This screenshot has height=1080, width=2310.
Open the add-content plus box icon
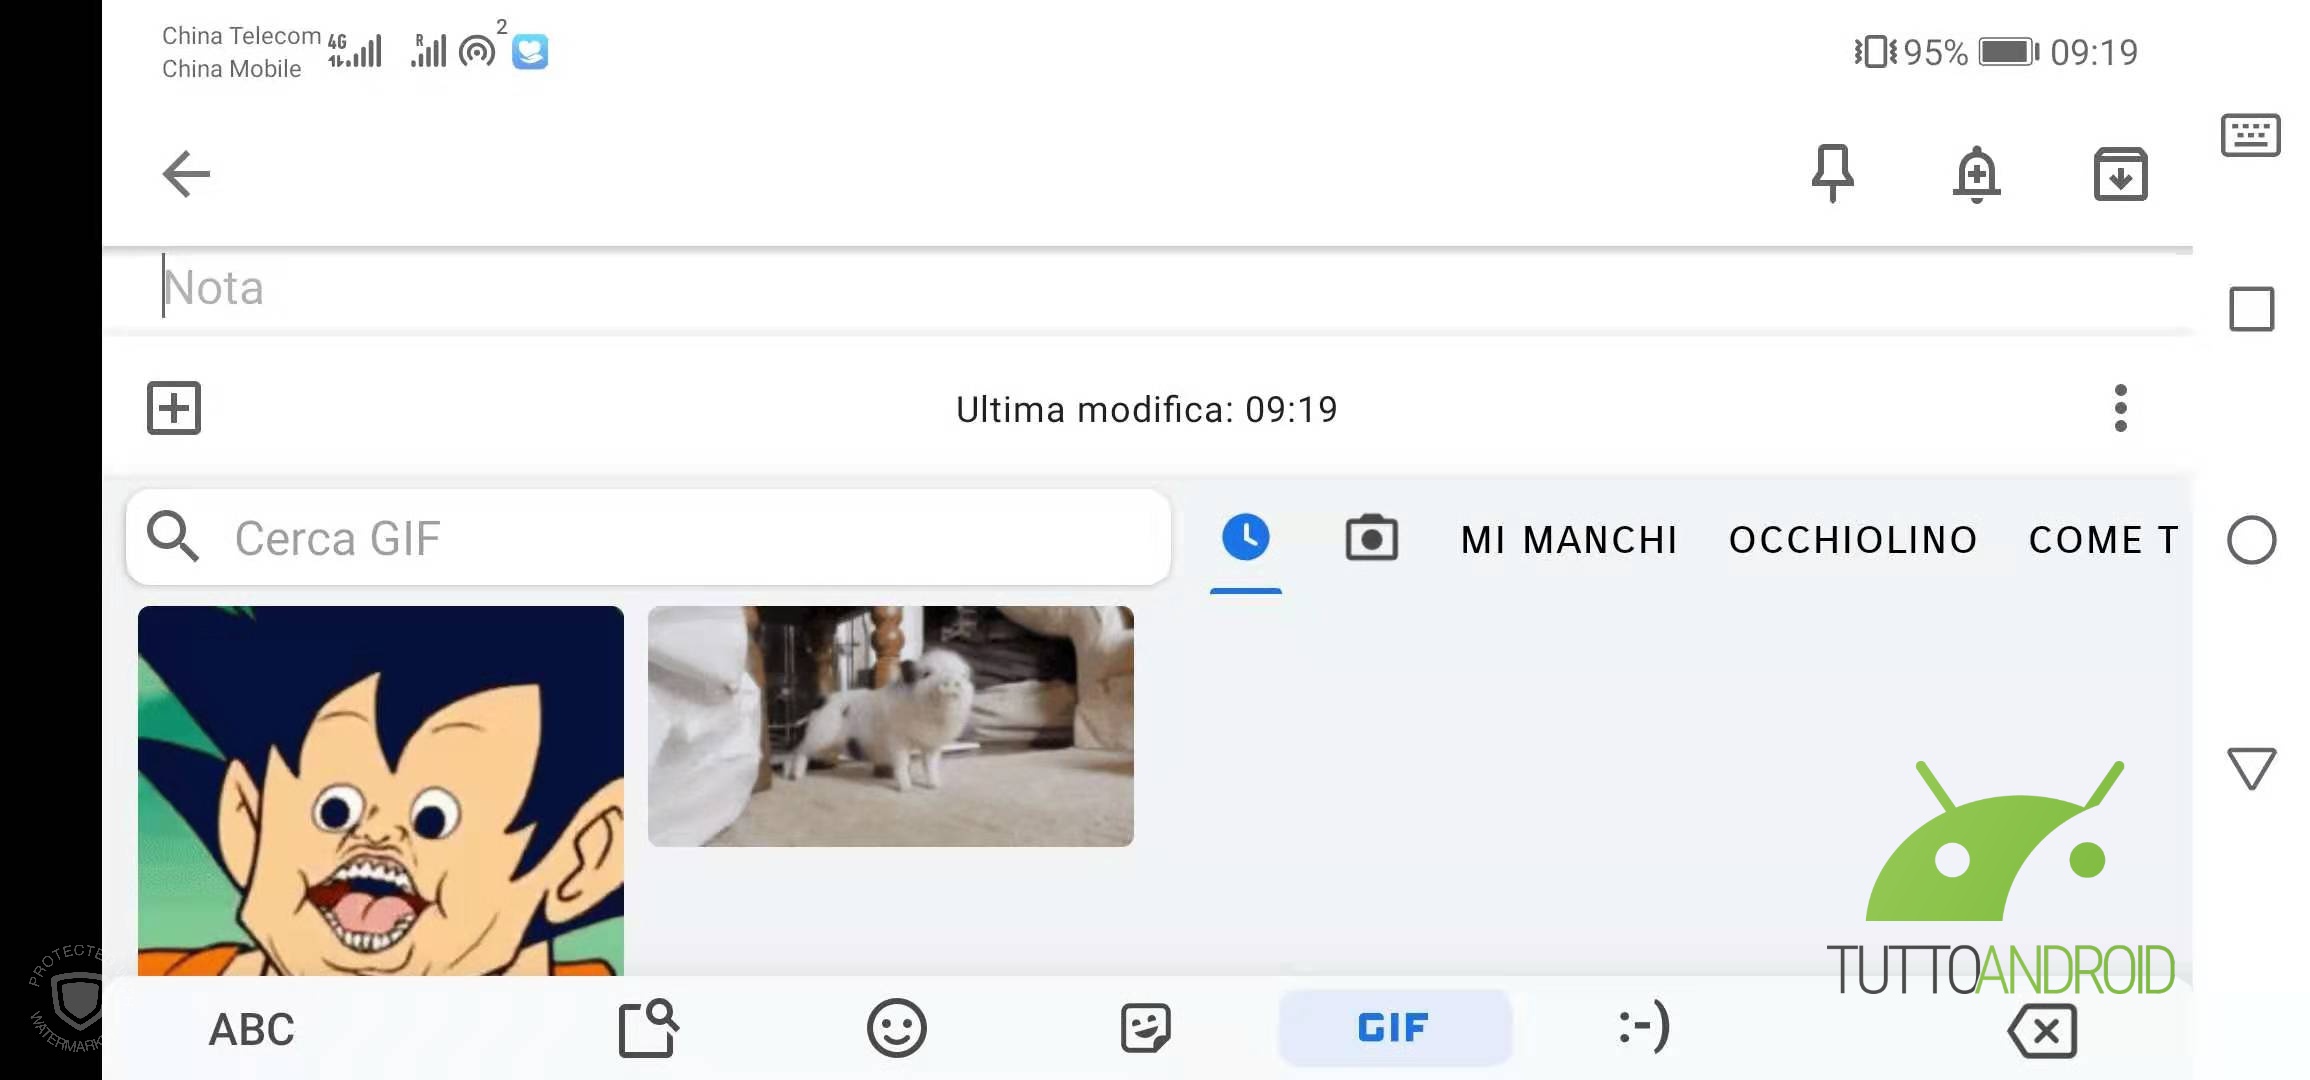pyautogui.click(x=174, y=408)
